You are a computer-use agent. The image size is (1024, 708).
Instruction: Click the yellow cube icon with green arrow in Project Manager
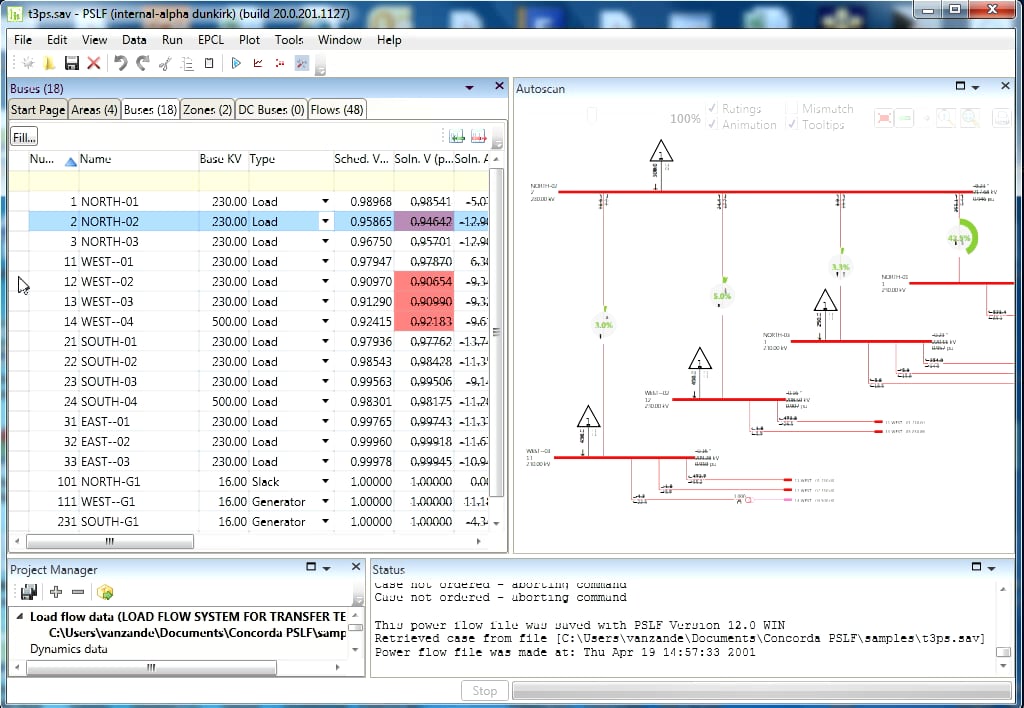[x=105, y=592]
